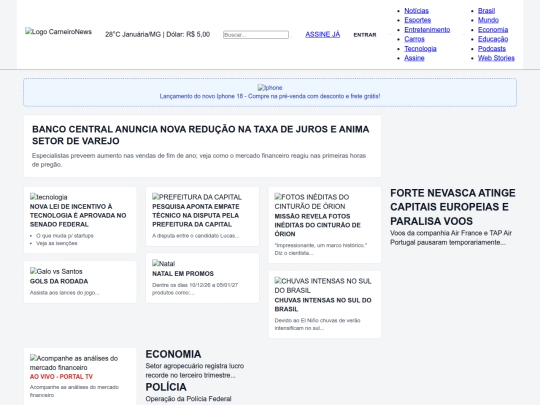The height and width of the screenshot is (405, 540).
Task: Open the Galo vs Santos image
Action: (x=56, y=271)
